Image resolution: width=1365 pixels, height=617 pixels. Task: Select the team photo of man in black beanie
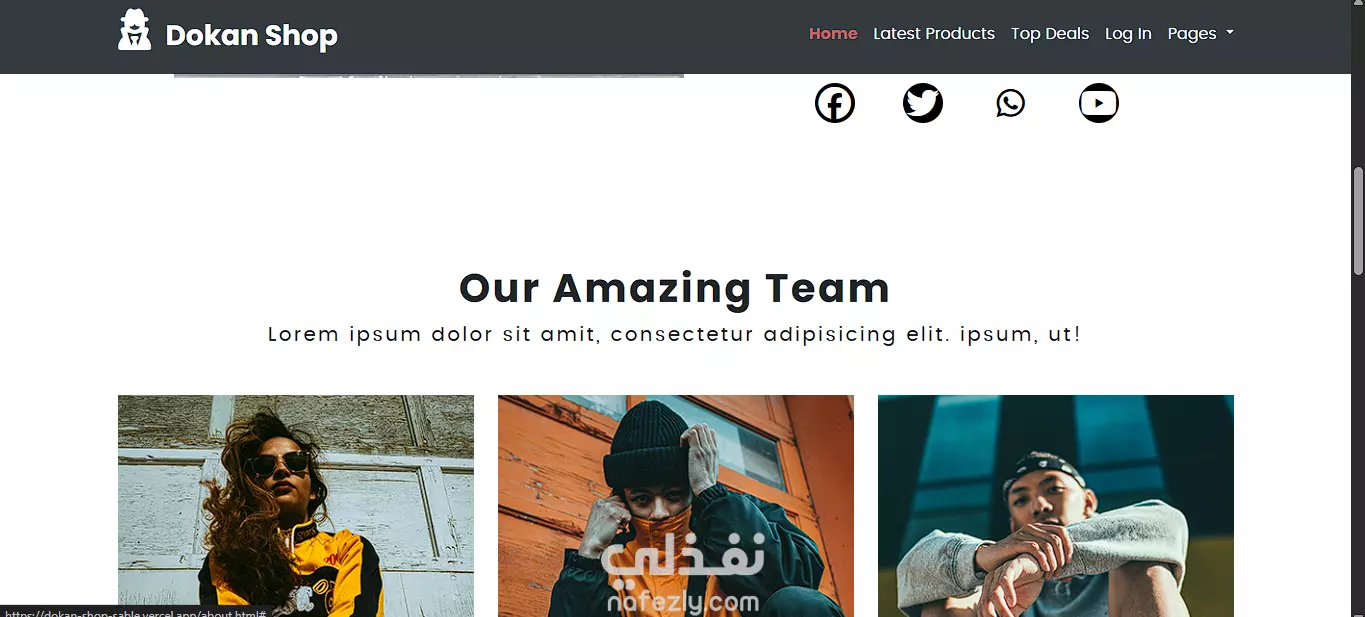point(676,506)
